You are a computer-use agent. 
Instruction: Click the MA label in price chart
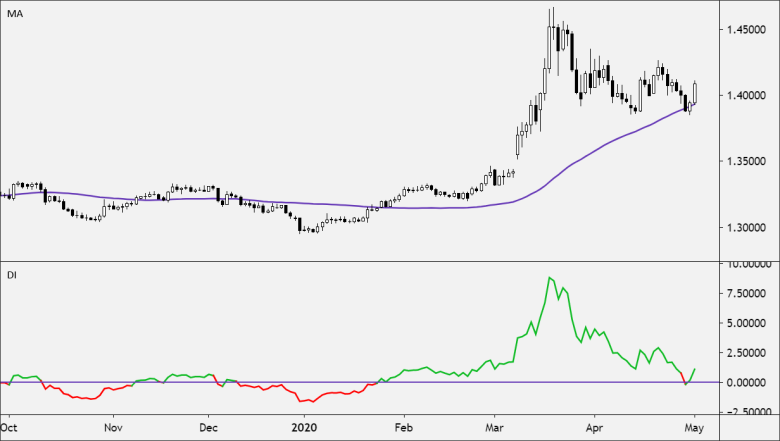coord(14,14)
